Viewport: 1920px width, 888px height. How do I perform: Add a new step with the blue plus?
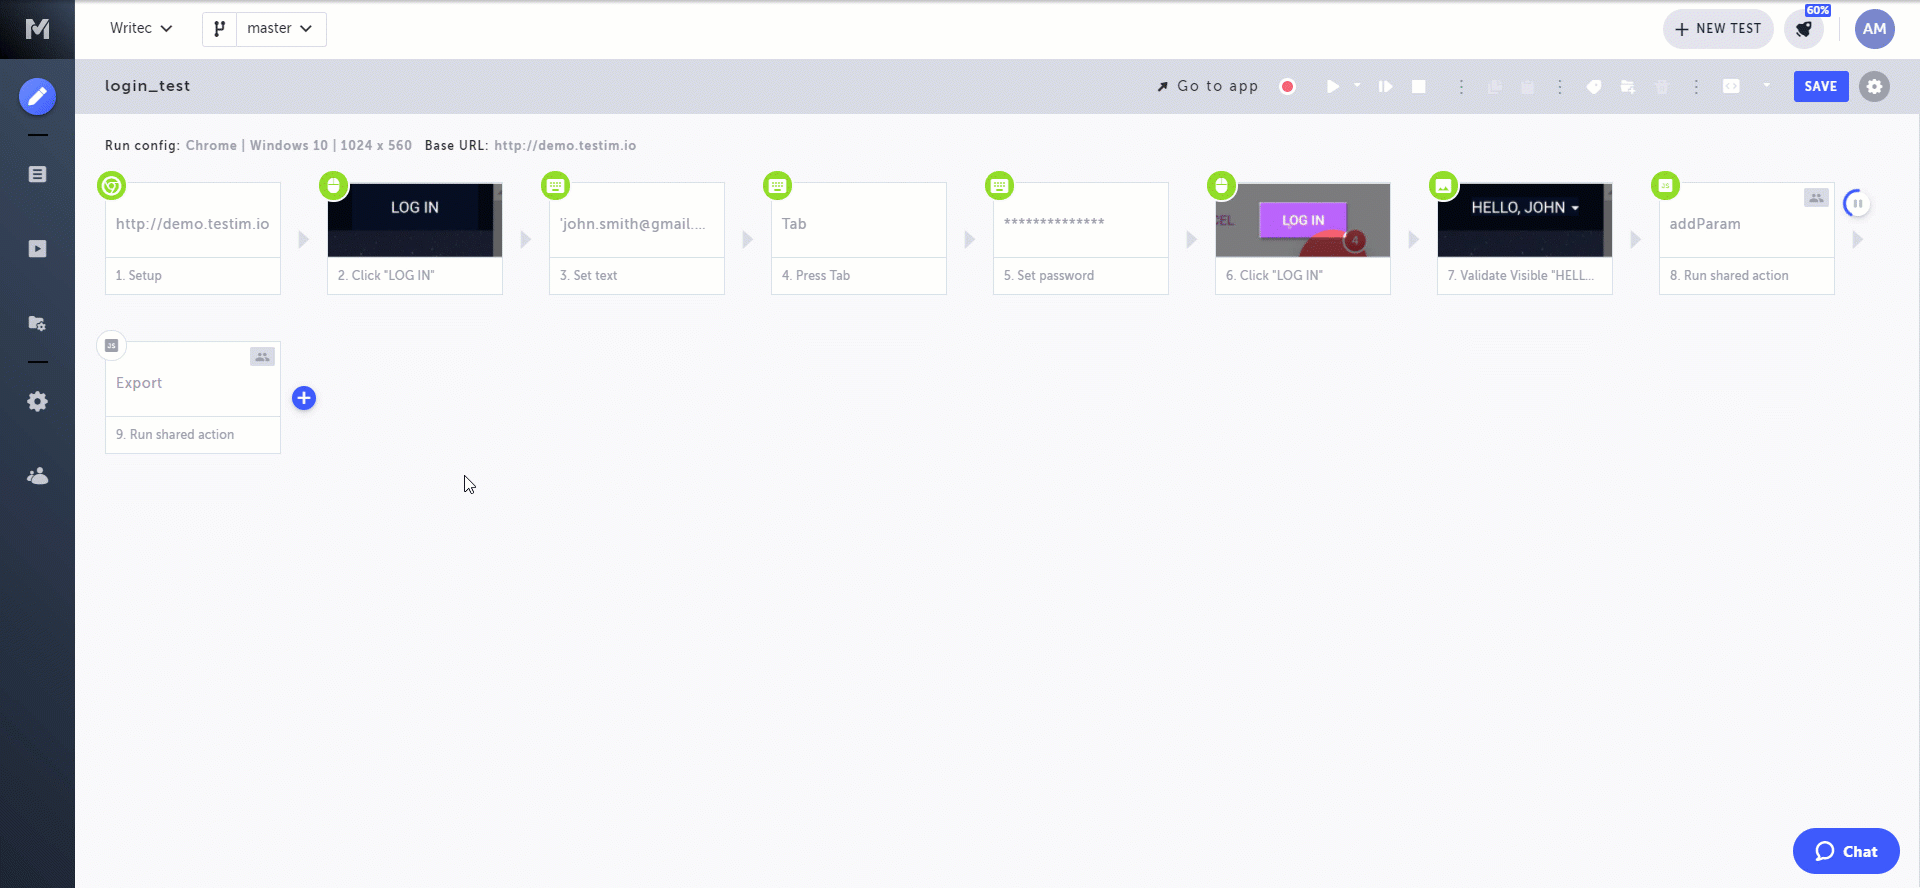(x=304, y=398)
